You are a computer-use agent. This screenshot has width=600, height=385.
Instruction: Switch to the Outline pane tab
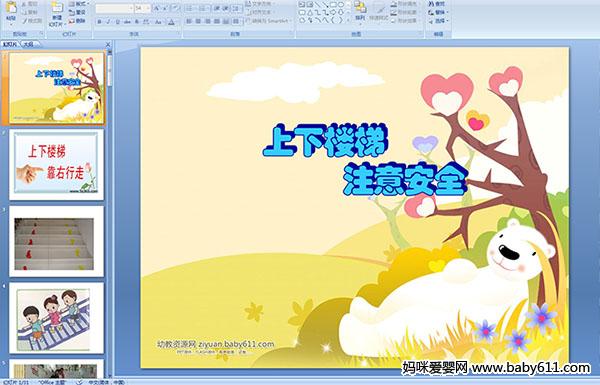click(29, 44)
